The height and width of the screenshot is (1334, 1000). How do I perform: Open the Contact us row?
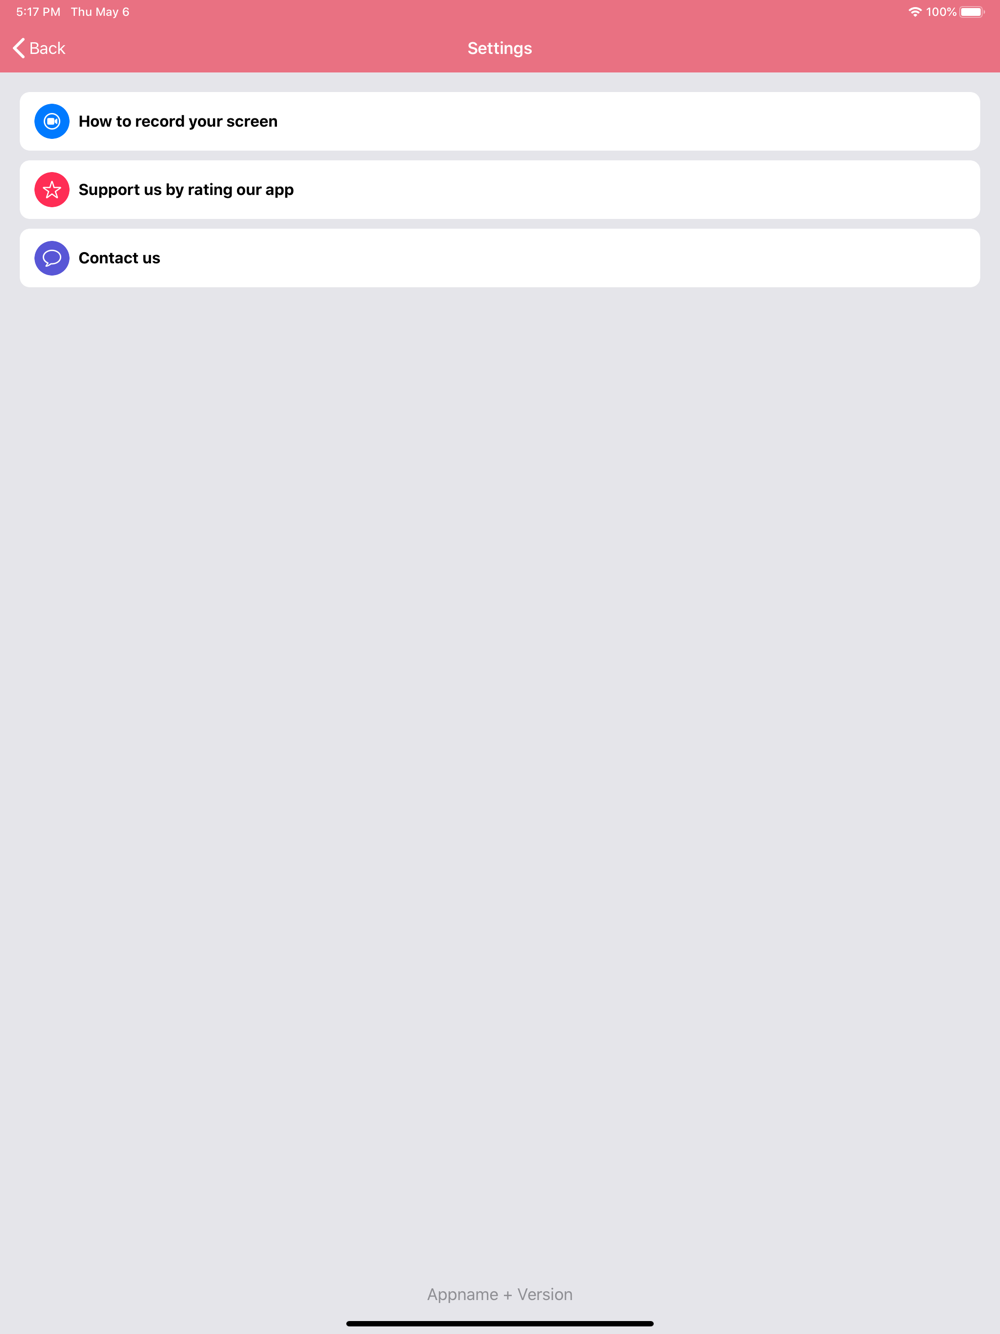pos(500,258)
